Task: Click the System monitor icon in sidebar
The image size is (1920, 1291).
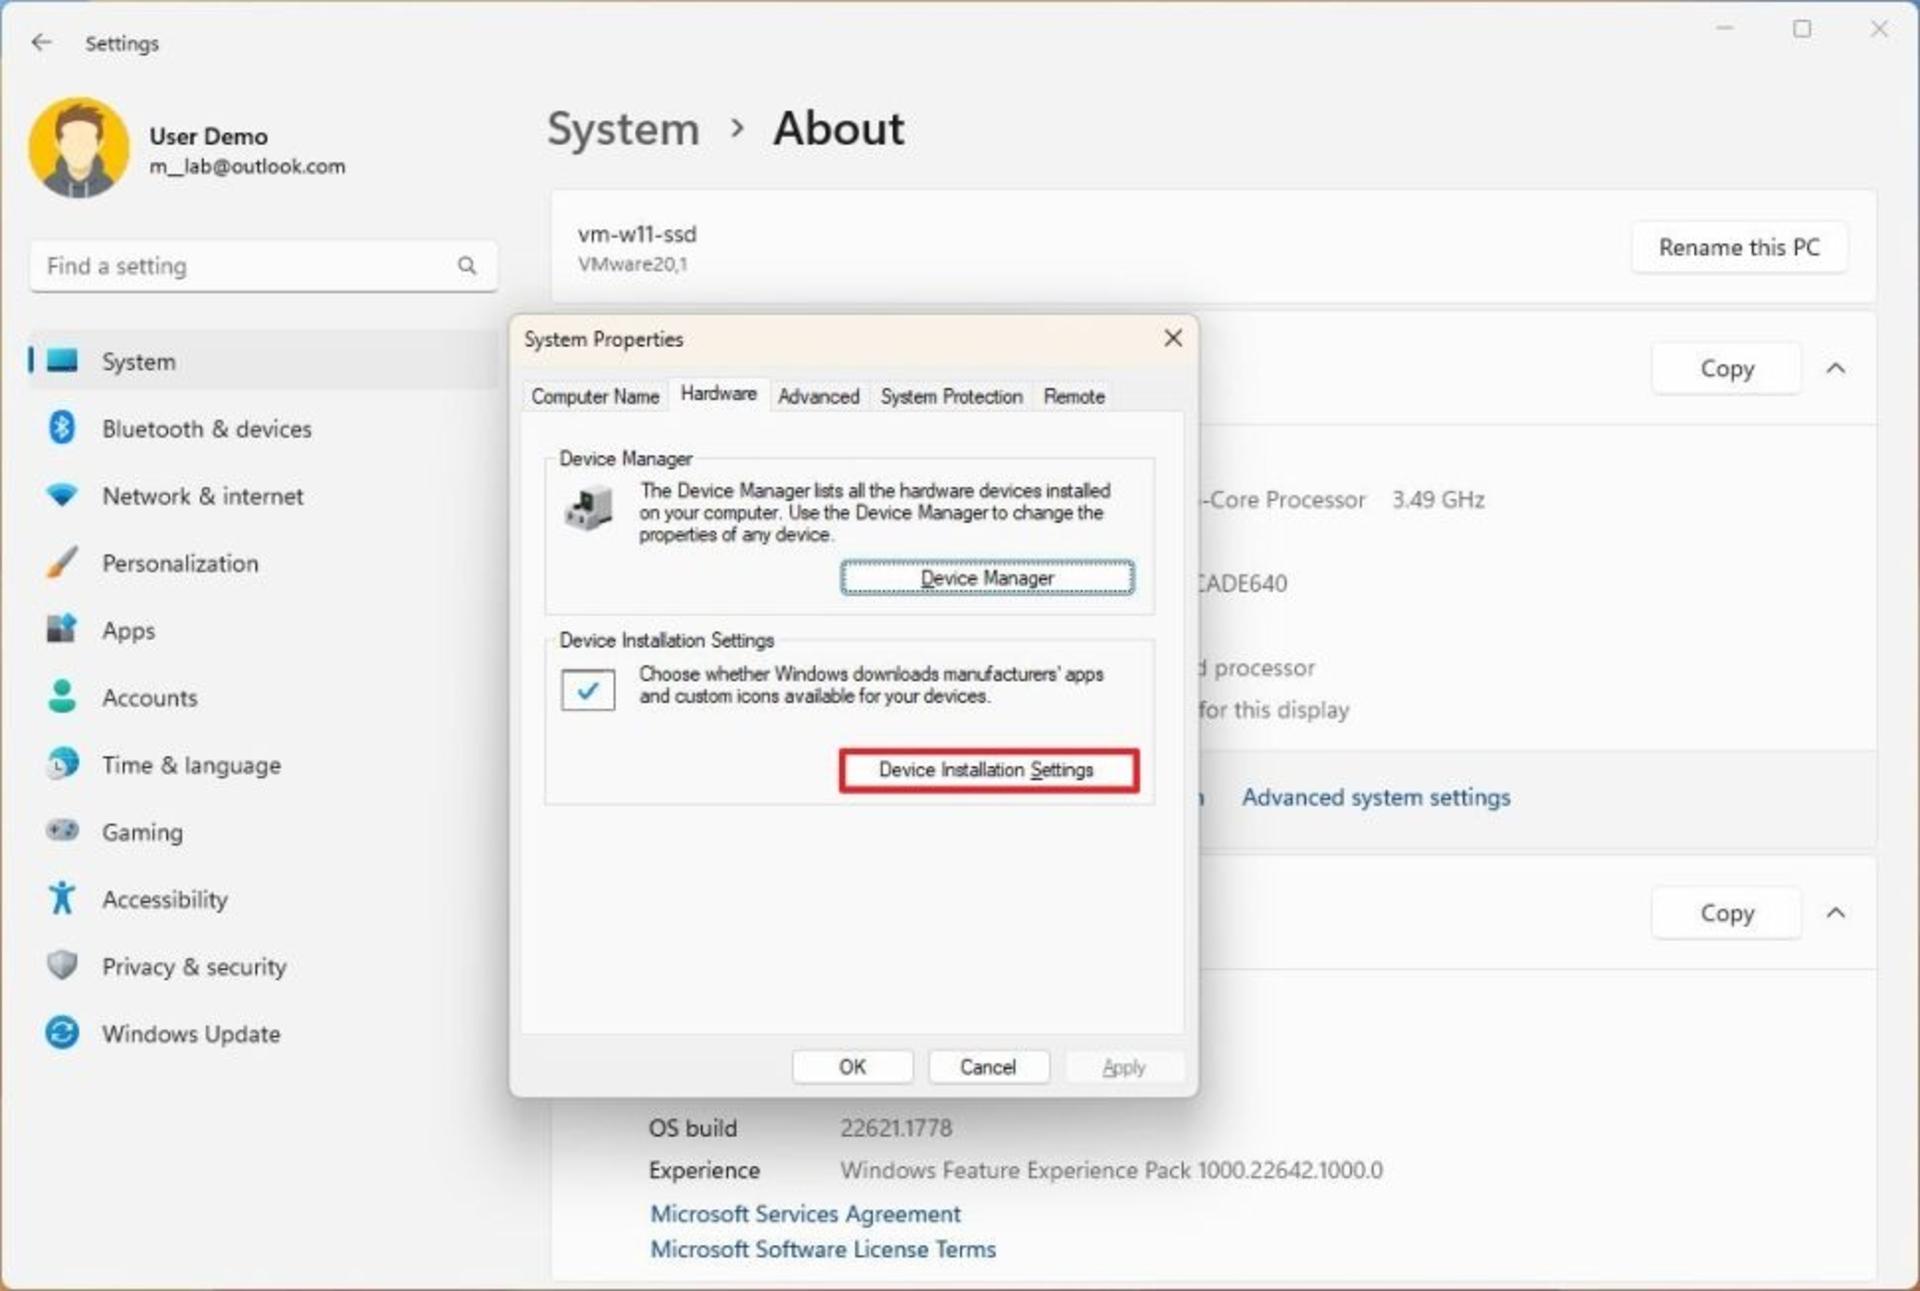Action: pos(62,360)
